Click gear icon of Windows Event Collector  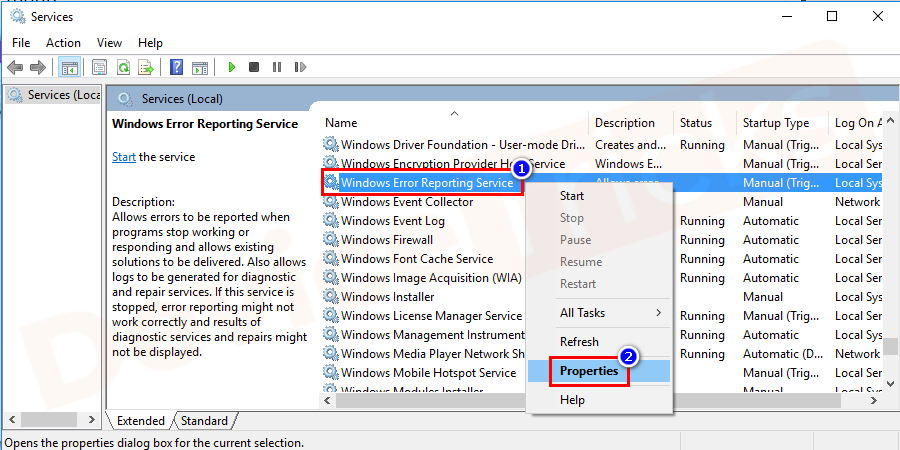tap(331, 201)
